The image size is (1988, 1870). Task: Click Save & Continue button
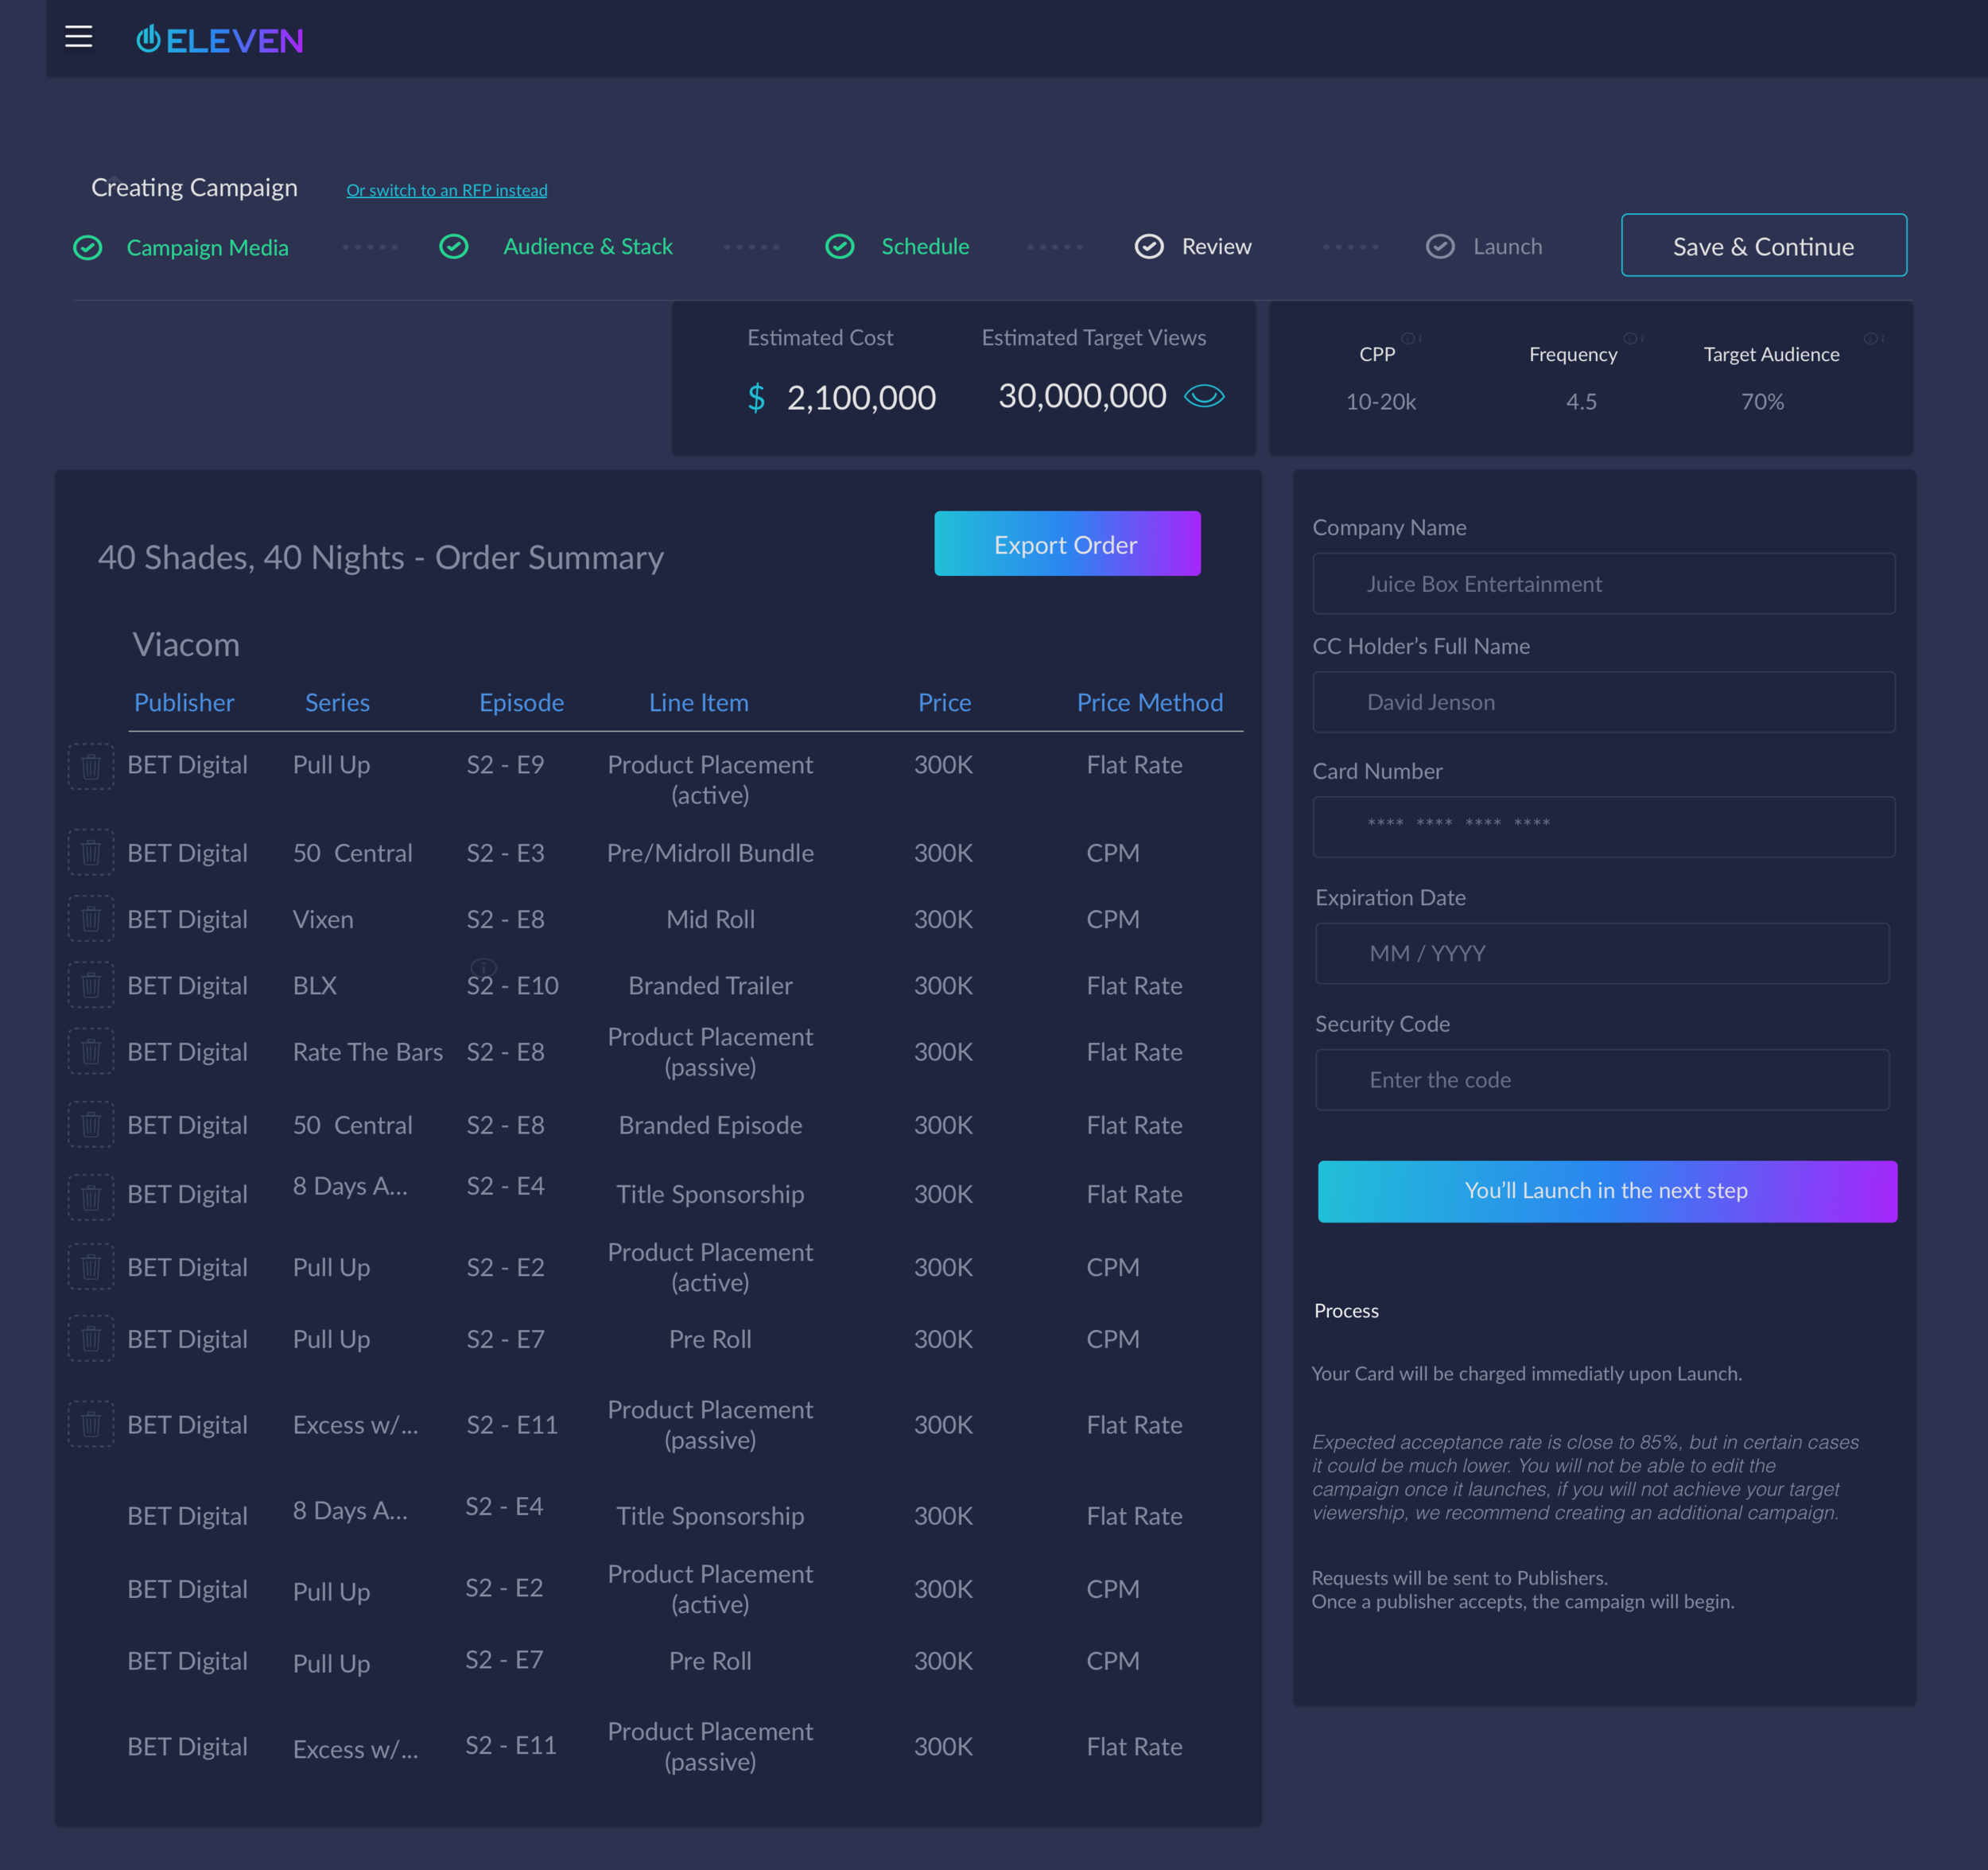(x=1763, y=245)
